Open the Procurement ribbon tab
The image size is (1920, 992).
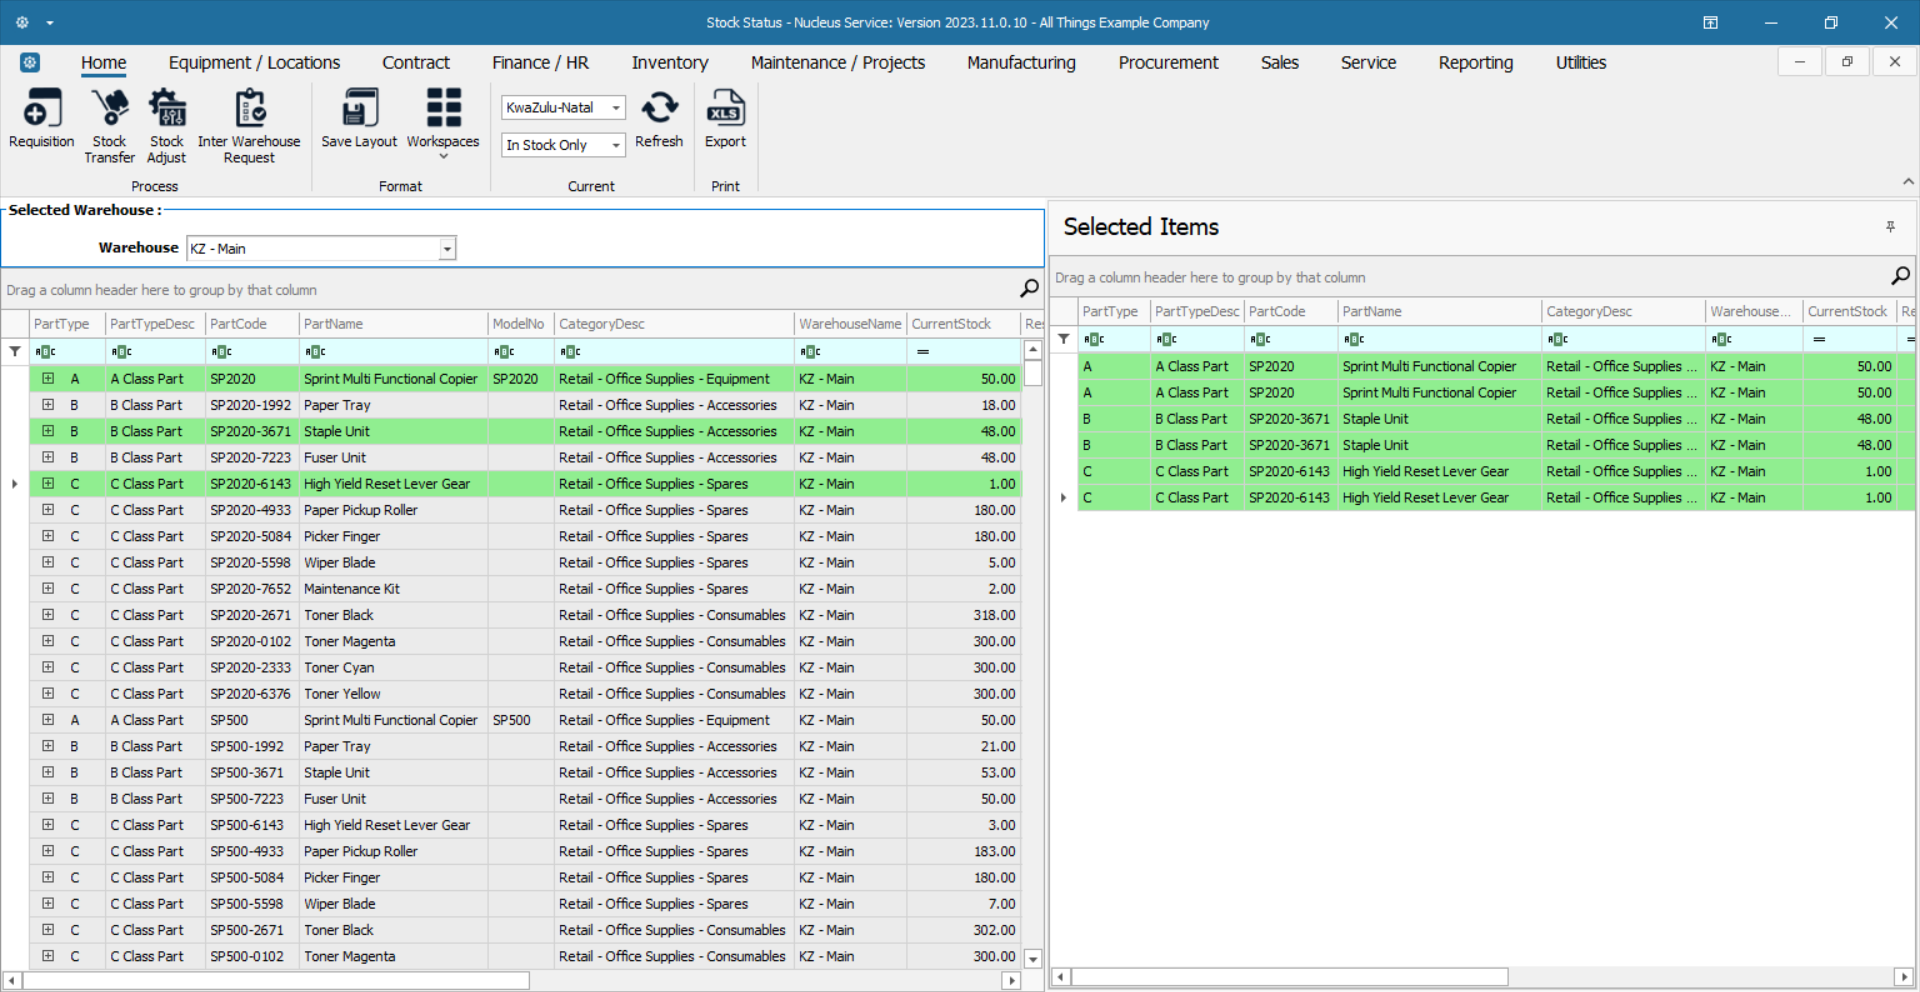tap(1167, 63)
